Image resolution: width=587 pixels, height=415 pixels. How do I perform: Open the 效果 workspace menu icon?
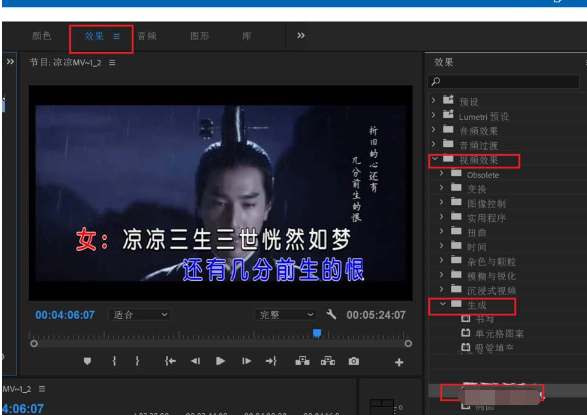(117, 36)
